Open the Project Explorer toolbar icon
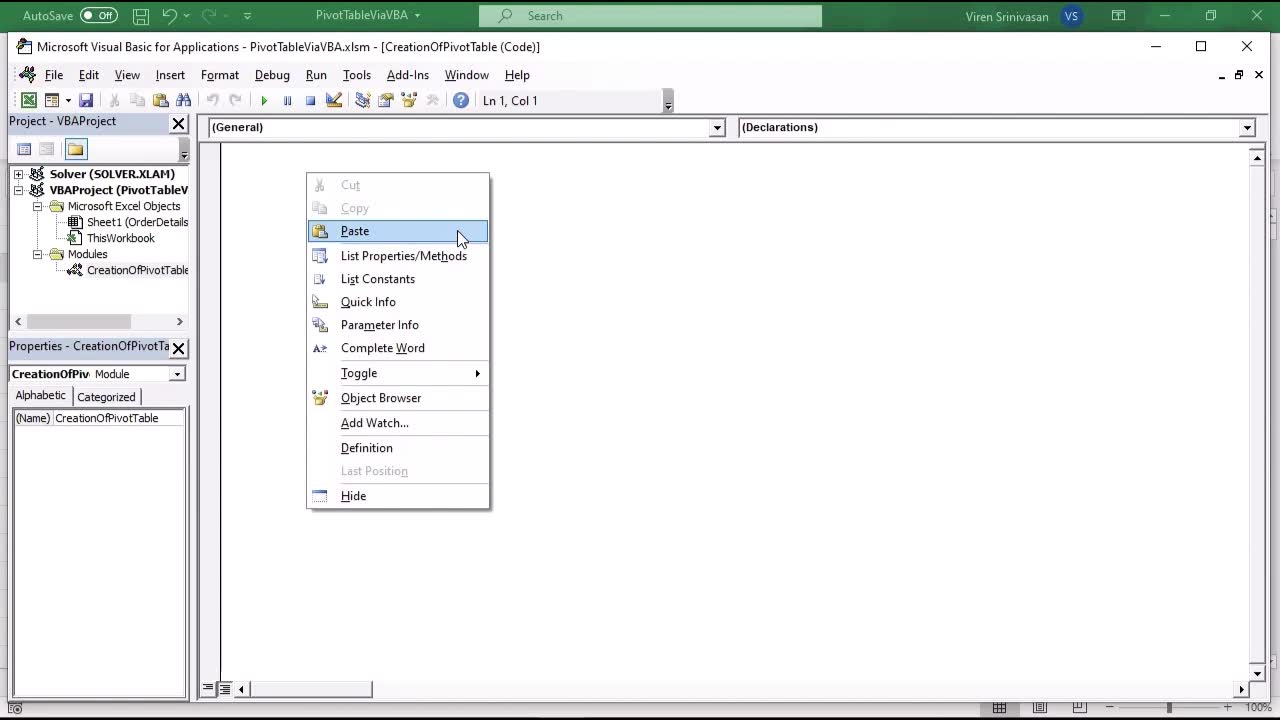The height and width of the screenshot is (720, 1280). pos(362,100)
